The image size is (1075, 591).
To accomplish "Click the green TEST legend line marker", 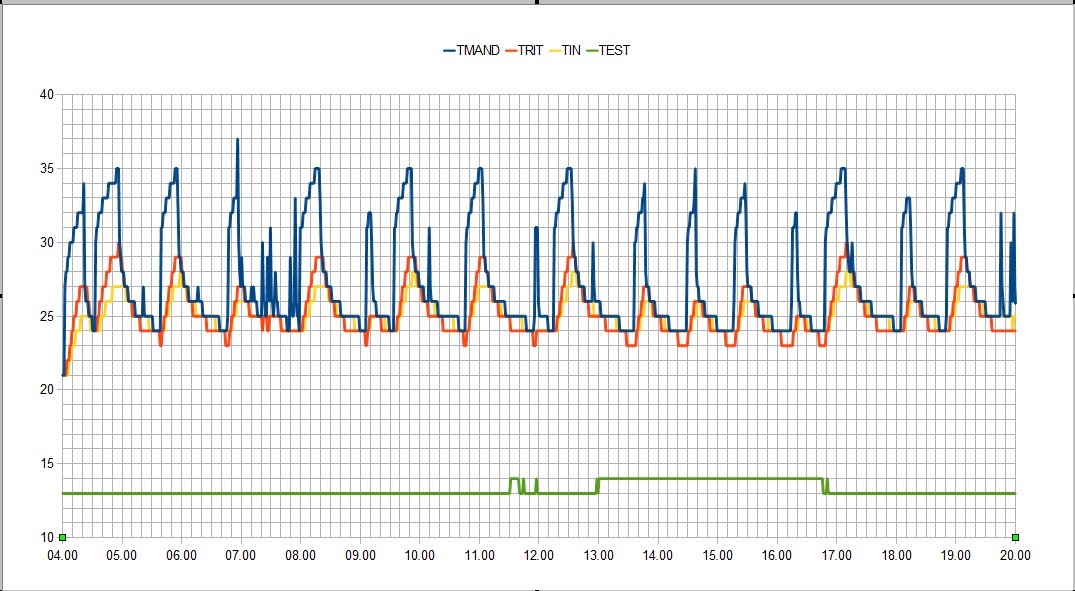I will click(591, 50).
